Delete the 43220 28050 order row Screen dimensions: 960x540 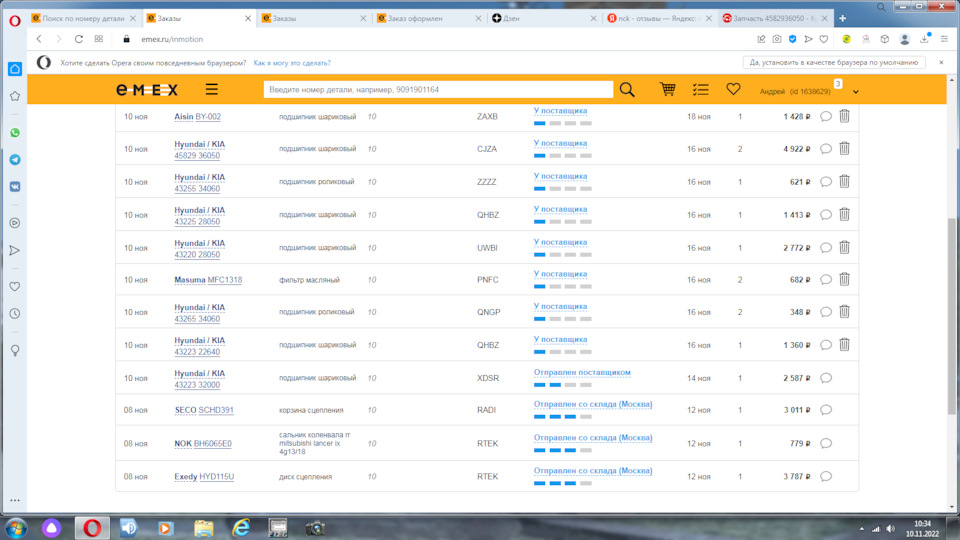pyautogui.click(x=844, y=247)
